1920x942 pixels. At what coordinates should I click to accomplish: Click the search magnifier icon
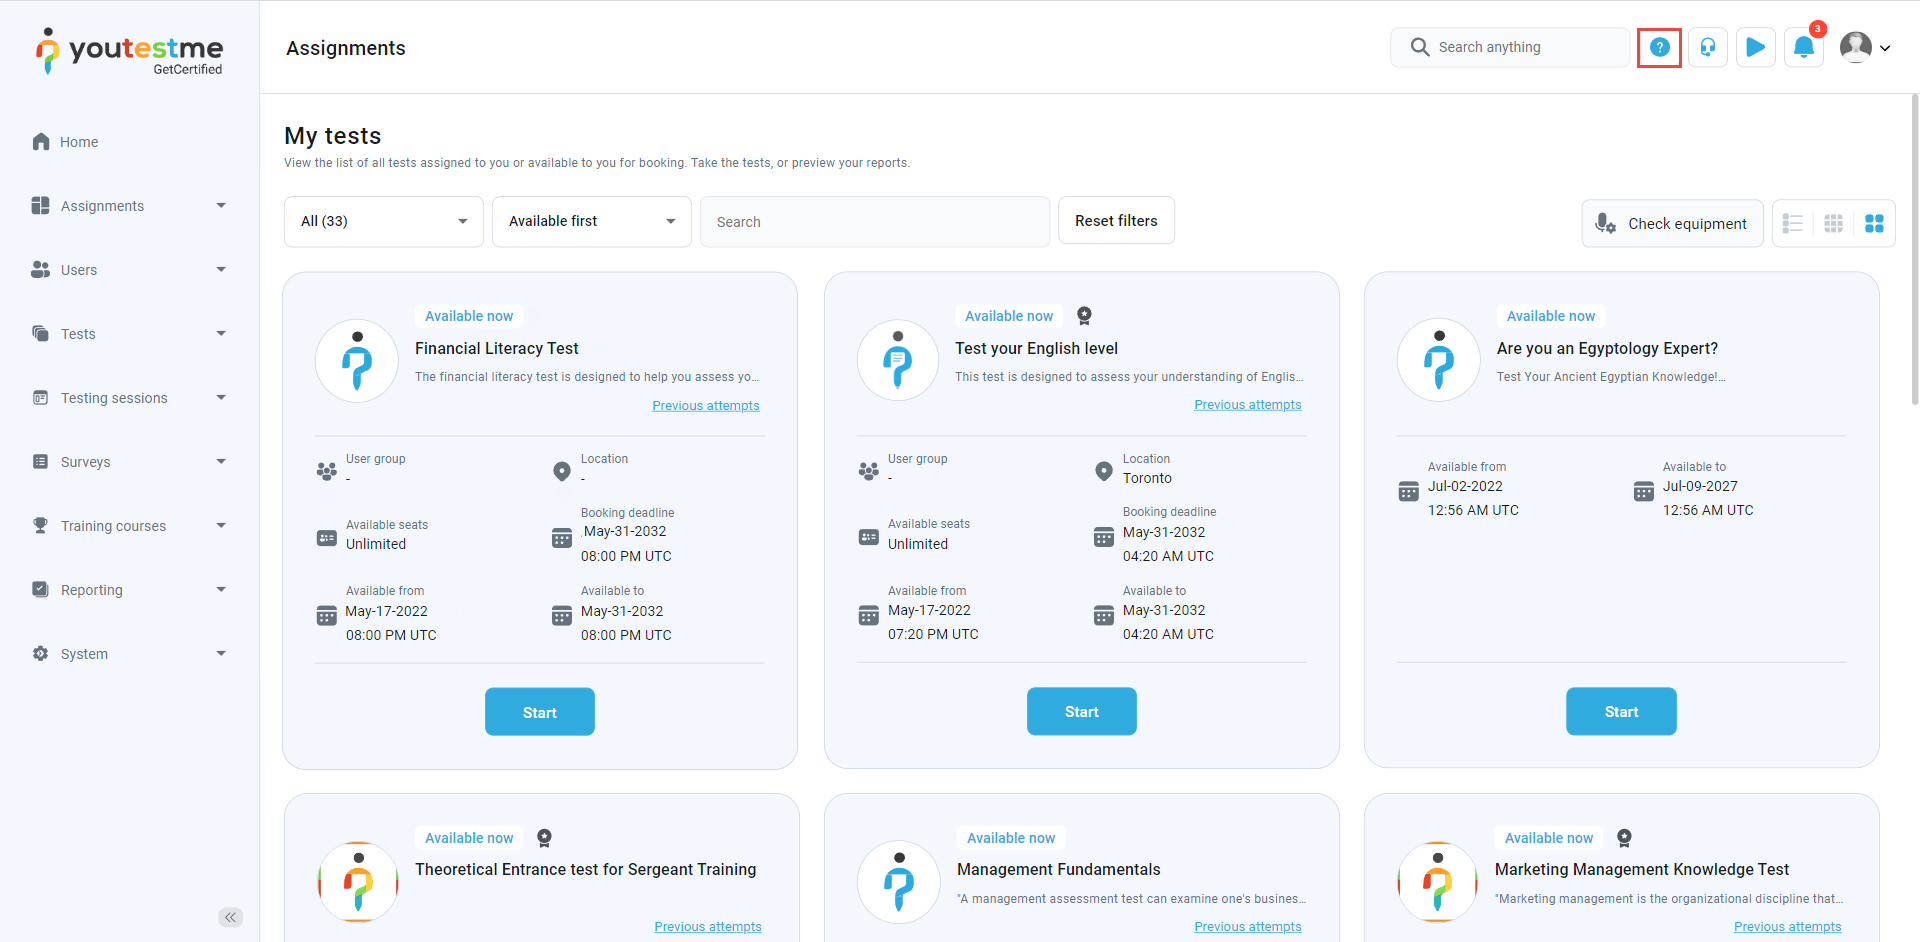tap(1419, 47)
